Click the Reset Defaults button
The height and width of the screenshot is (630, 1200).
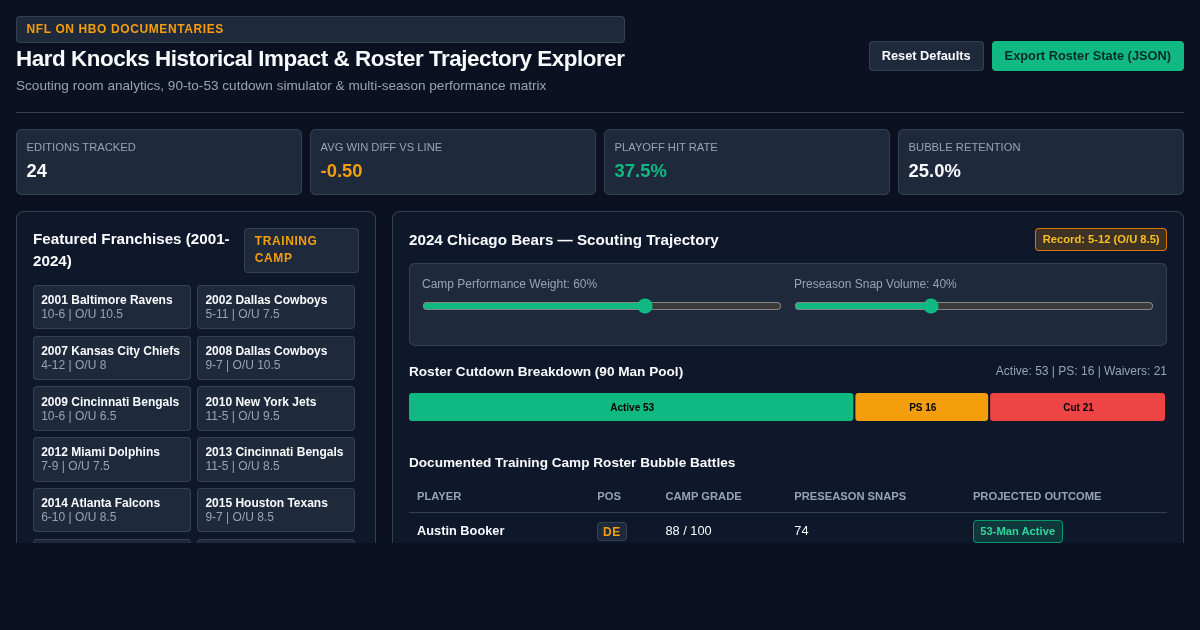(x=926, y=56)
